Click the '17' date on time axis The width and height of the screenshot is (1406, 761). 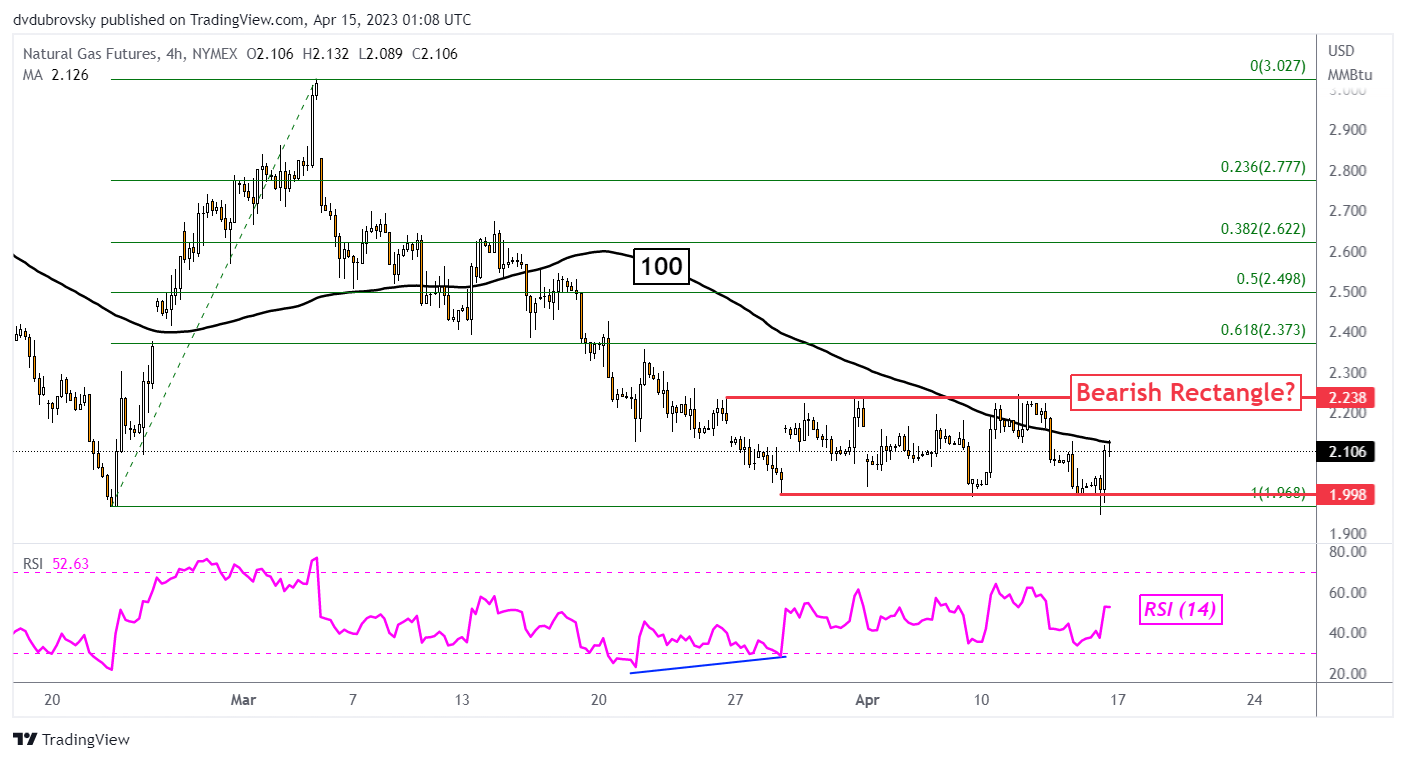(x=1117, y=700)
